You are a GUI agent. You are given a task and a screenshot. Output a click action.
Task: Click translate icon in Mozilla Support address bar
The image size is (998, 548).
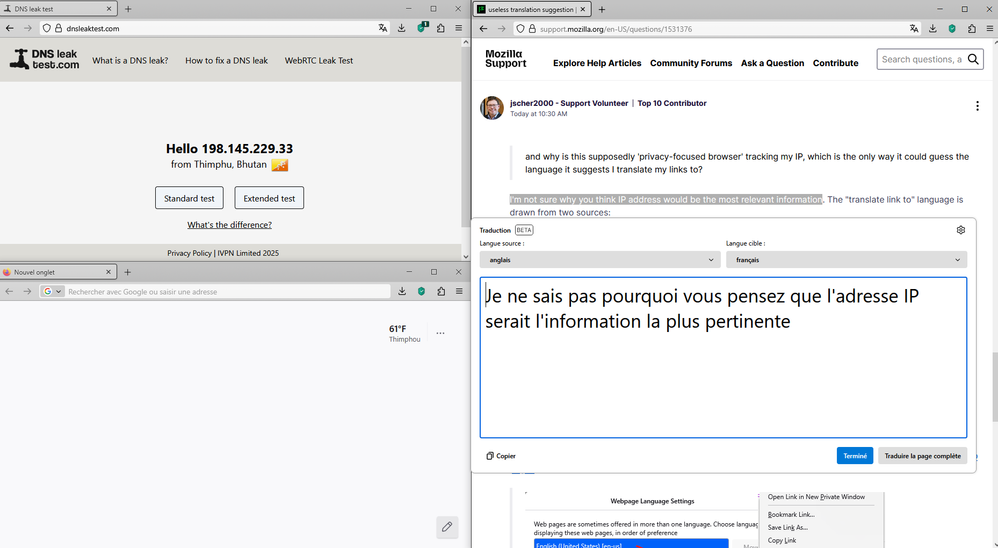pos(914,29)
